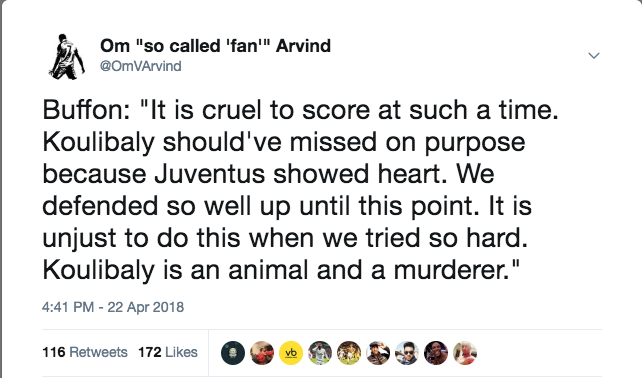Click the @OmVArvind handle
642x378 pixels.
[140, 66]
